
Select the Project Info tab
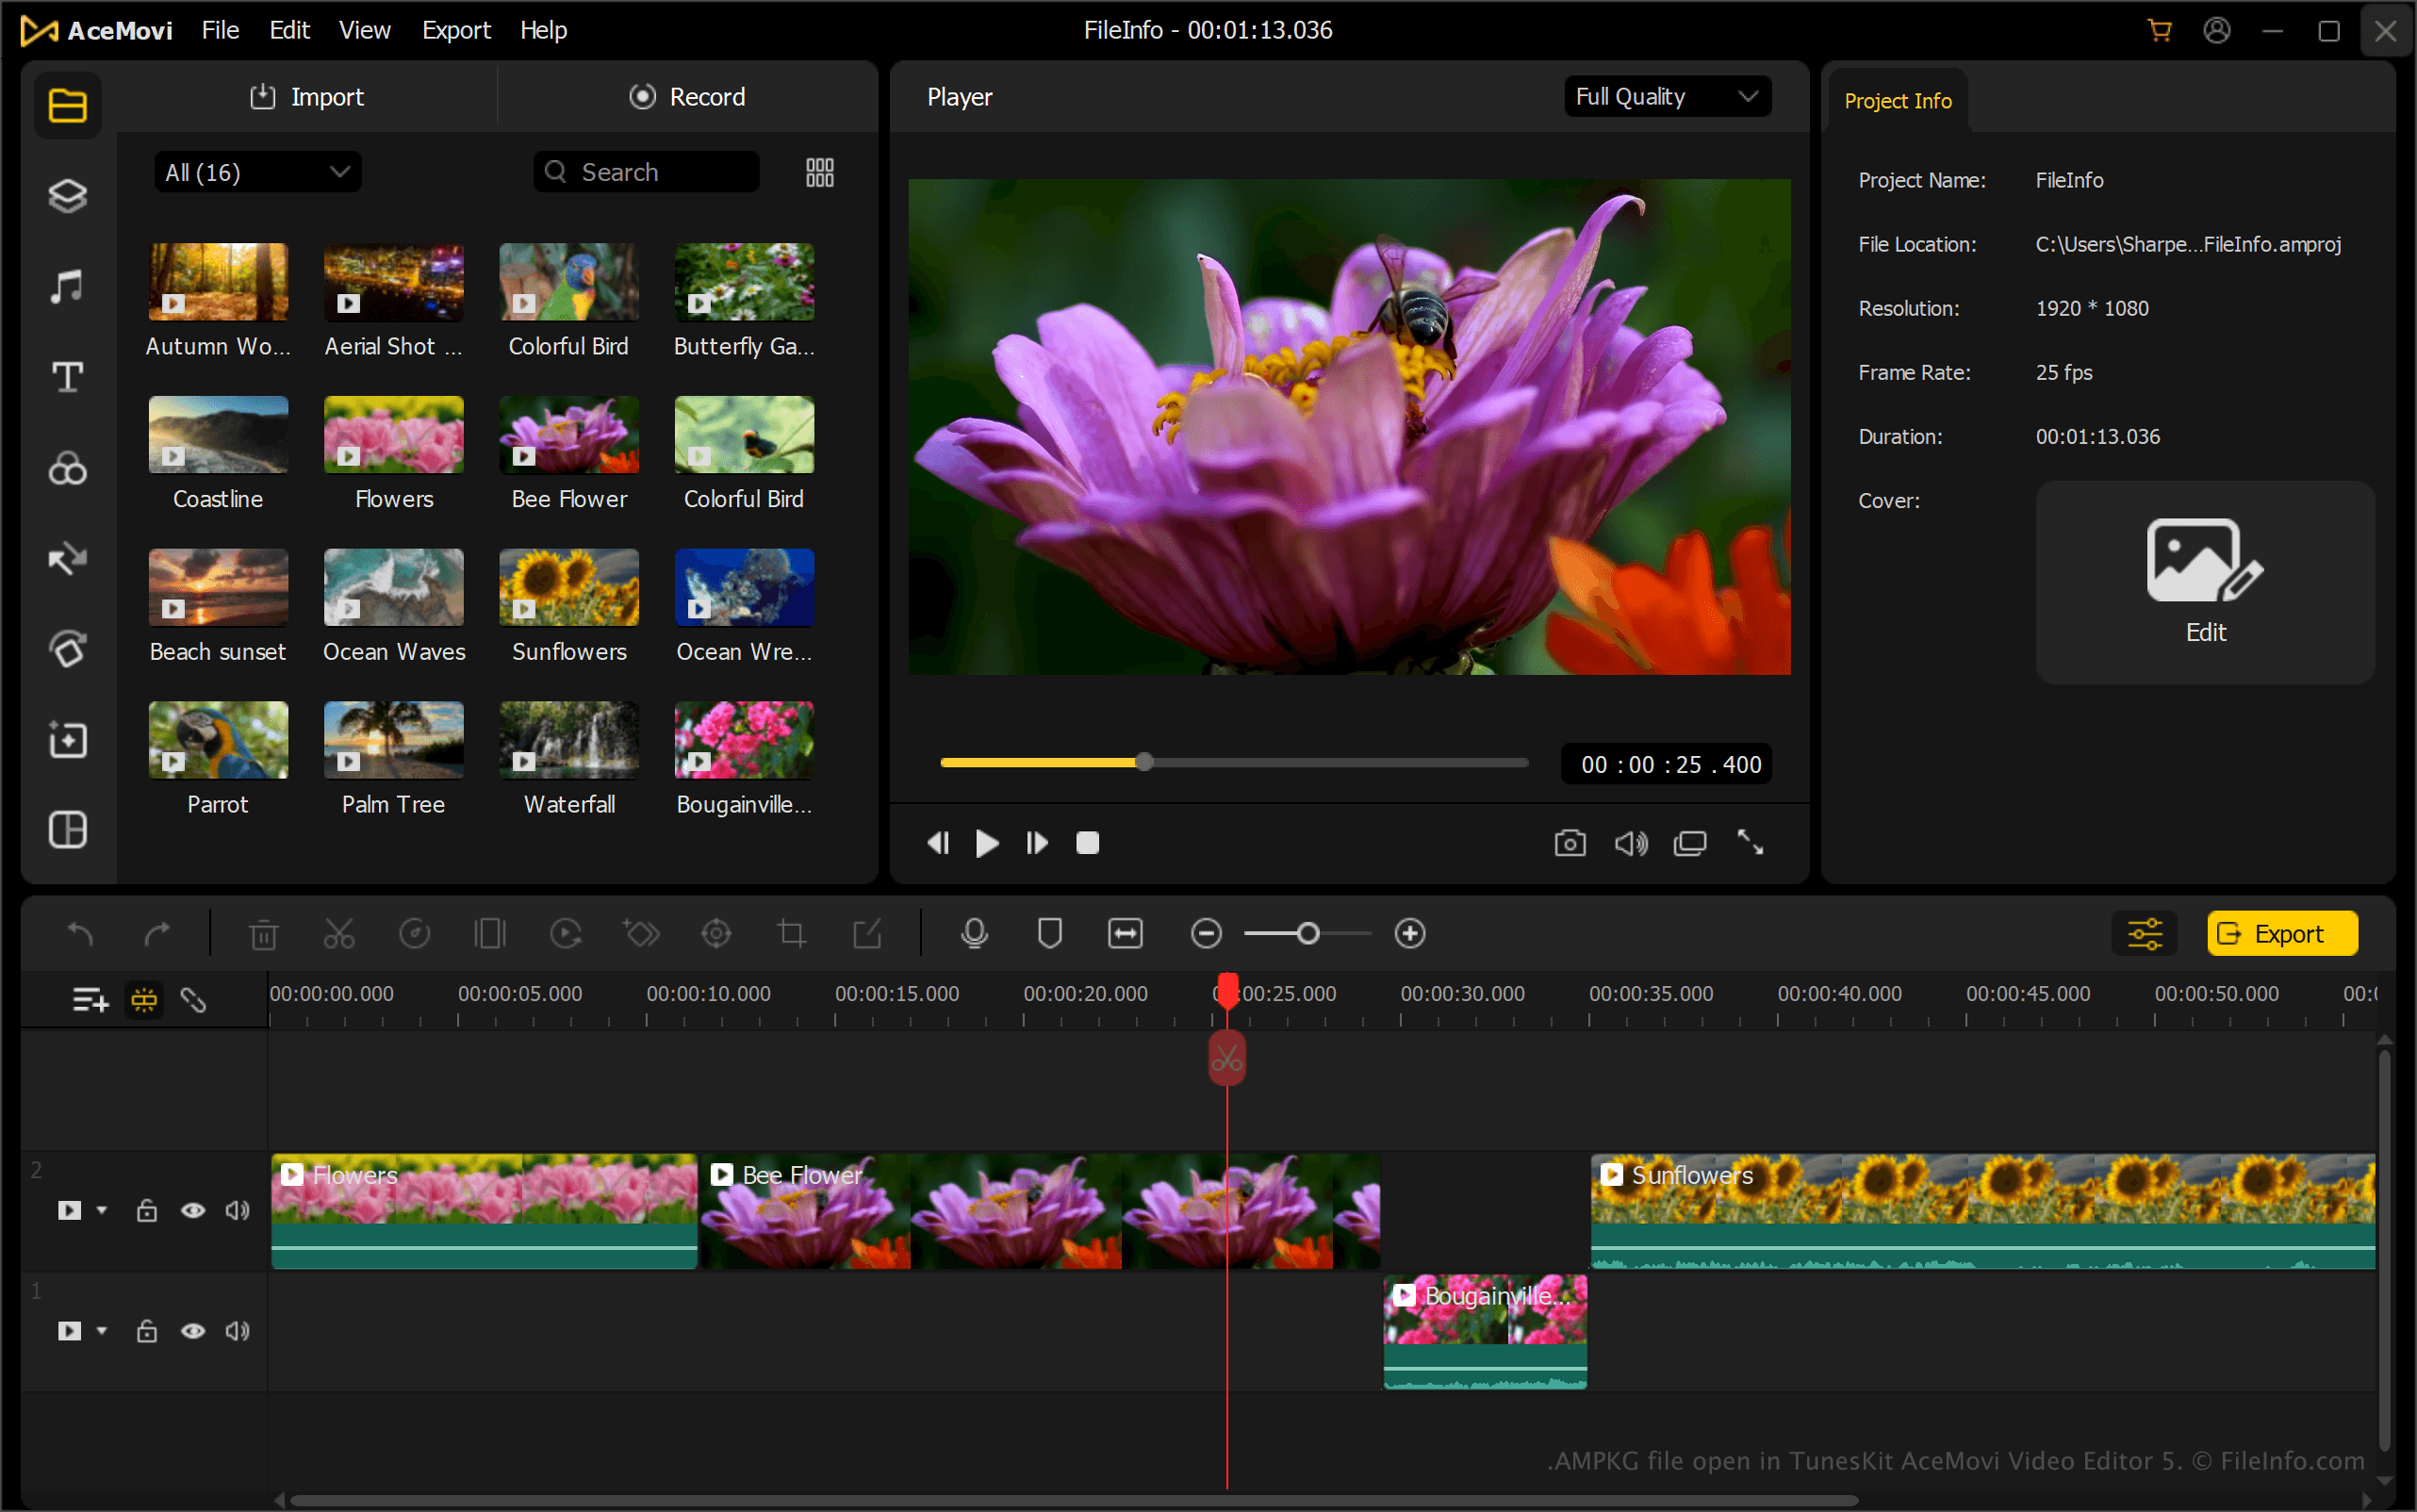[1897, 101]
